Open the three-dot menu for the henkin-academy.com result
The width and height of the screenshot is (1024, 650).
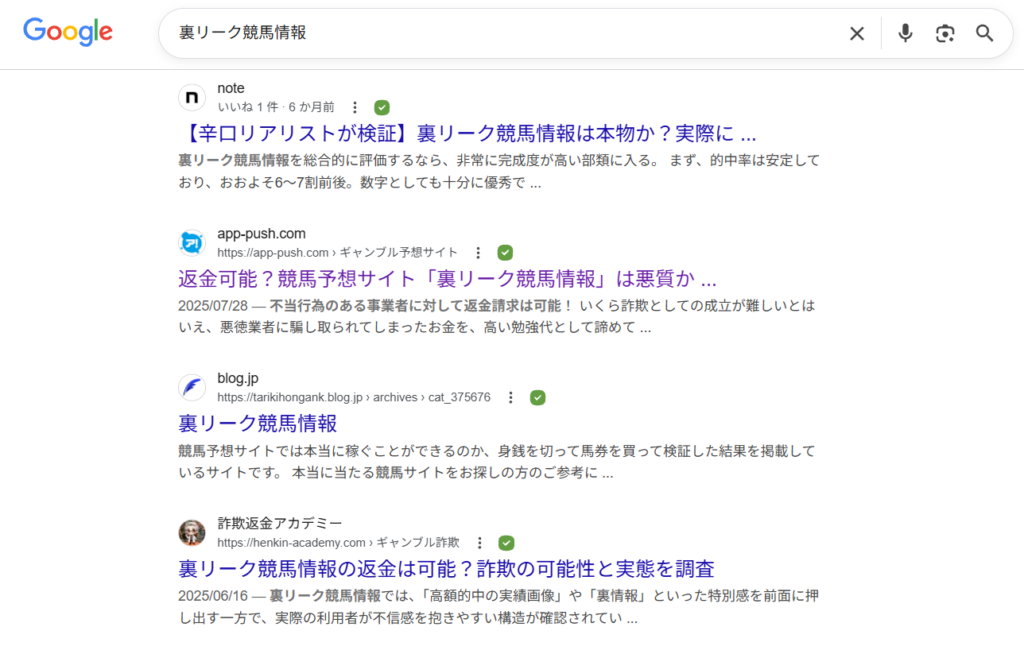[480, 543]
